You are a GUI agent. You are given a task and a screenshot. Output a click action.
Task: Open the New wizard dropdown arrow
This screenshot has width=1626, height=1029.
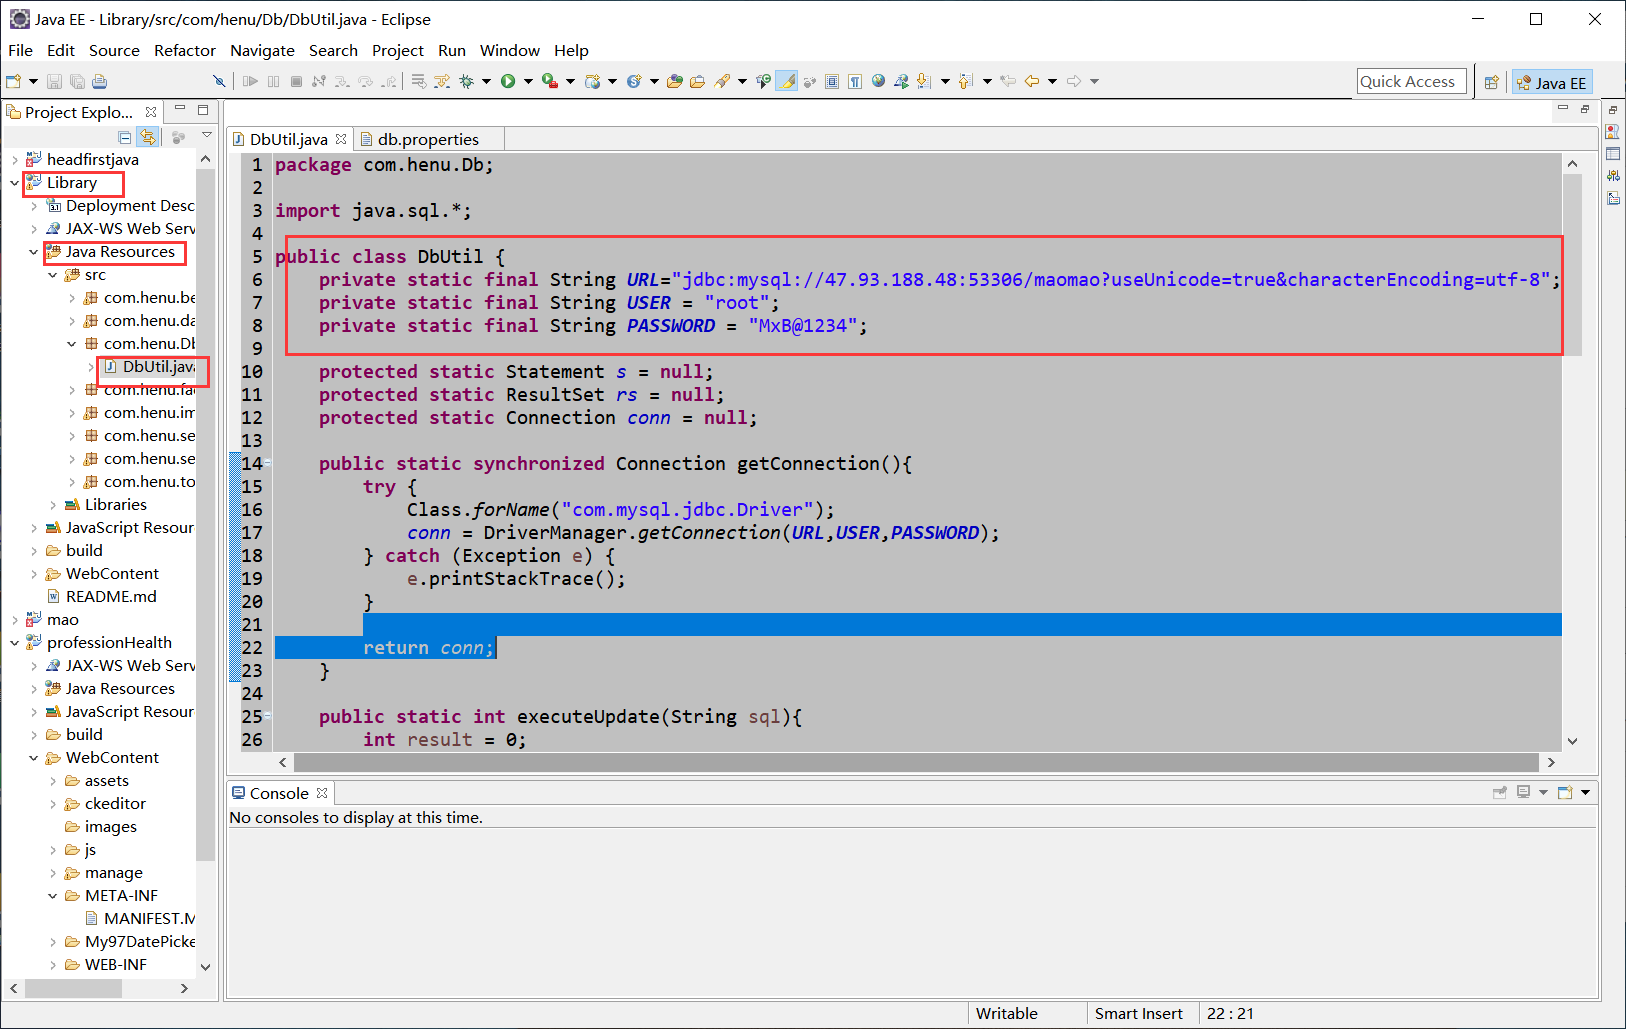[x=33, y=82]
